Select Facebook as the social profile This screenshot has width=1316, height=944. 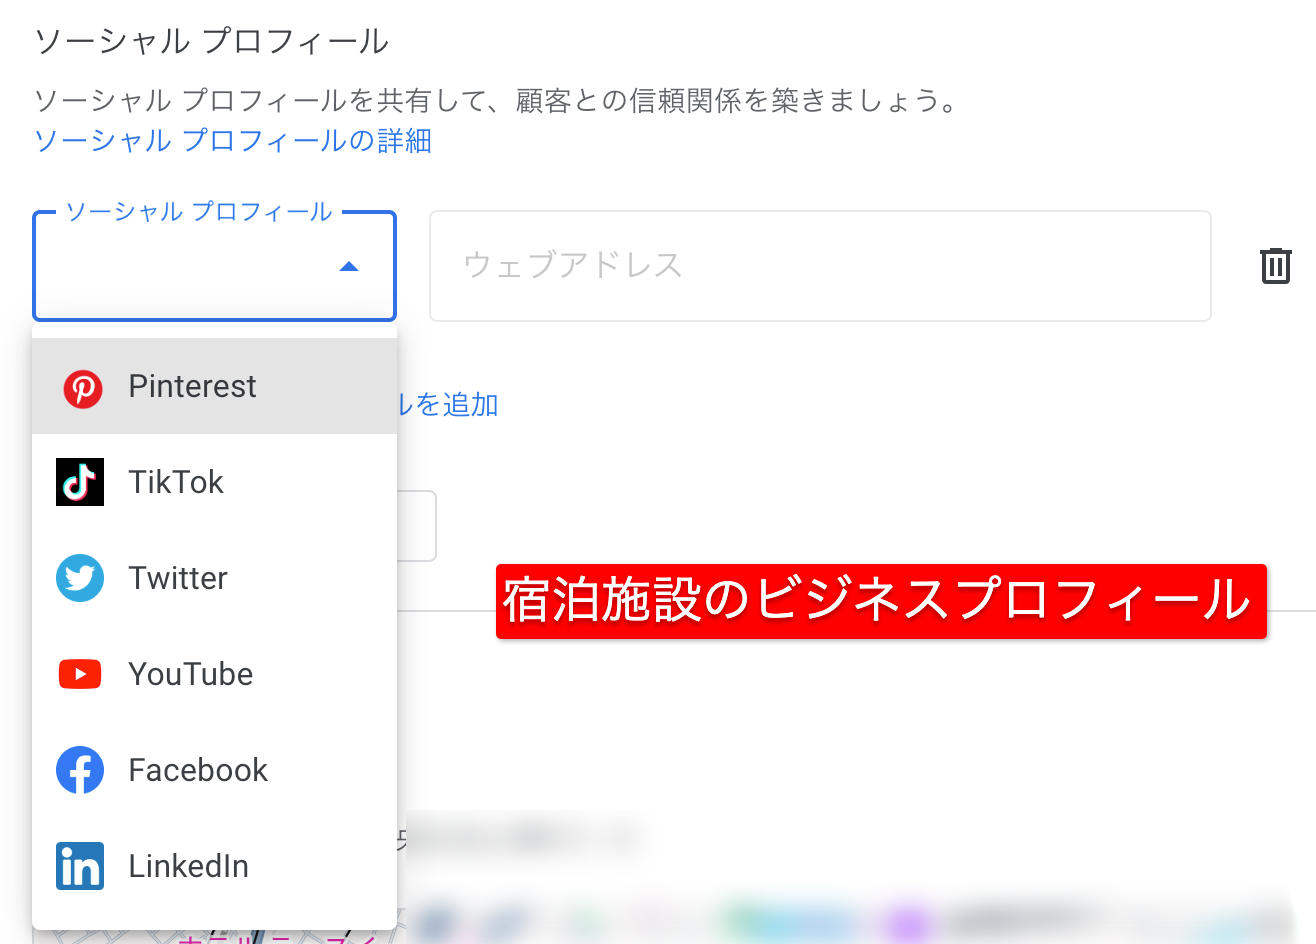(x=214, y=770)
